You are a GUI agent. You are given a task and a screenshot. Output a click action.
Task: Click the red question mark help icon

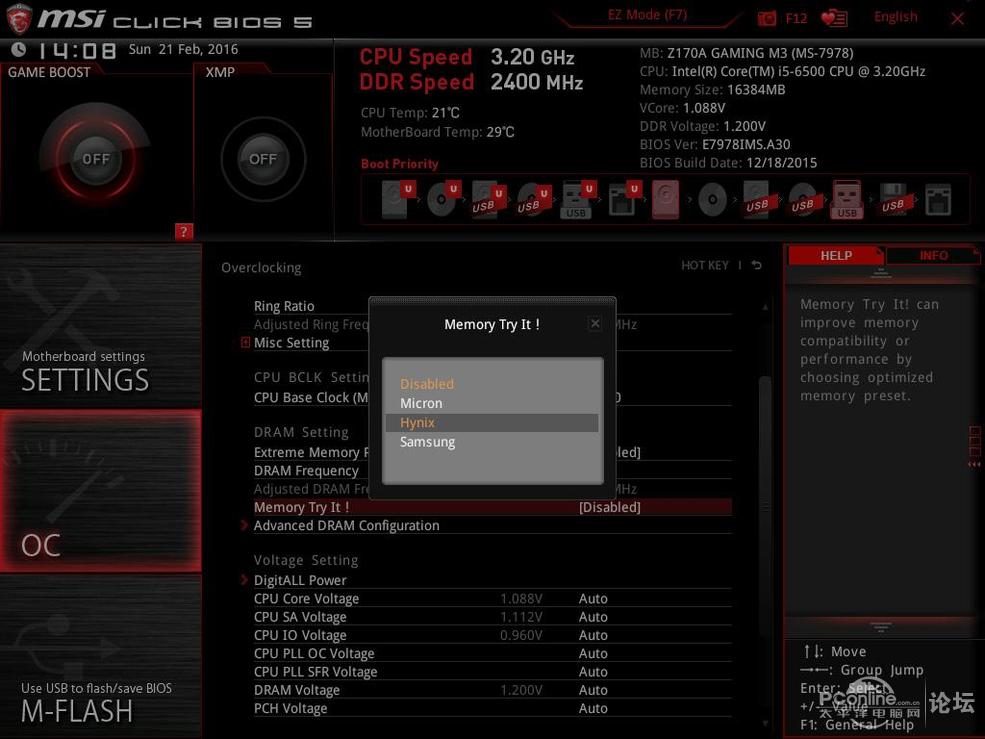point(183,231)
